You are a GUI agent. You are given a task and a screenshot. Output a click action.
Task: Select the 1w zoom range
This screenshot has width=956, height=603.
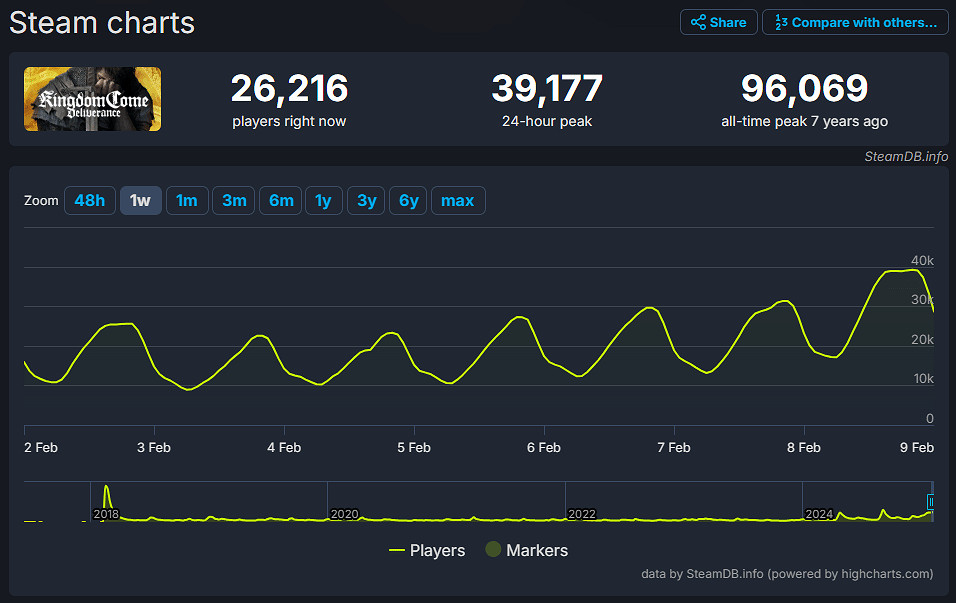(x=140, y=201)
